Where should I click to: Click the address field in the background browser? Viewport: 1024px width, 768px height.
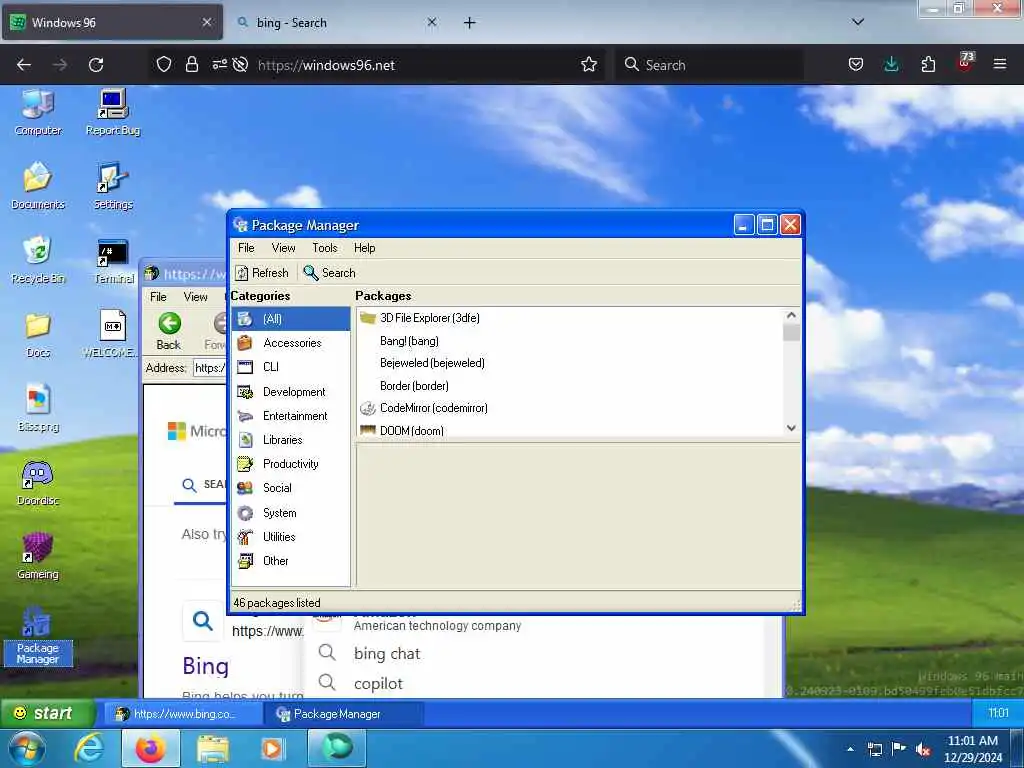coord(210,368)
